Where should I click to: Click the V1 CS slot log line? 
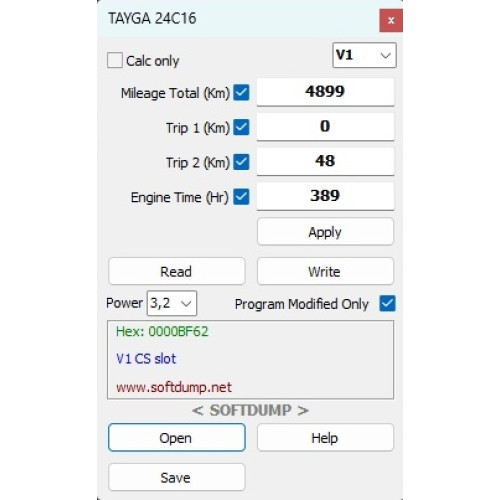(146, 359)
